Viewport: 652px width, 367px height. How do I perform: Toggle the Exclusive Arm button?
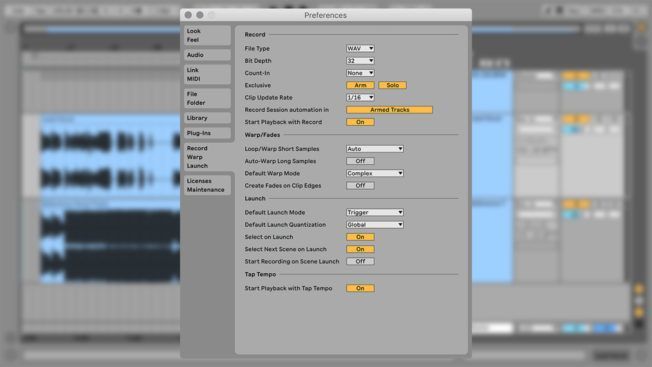[360, 85]
